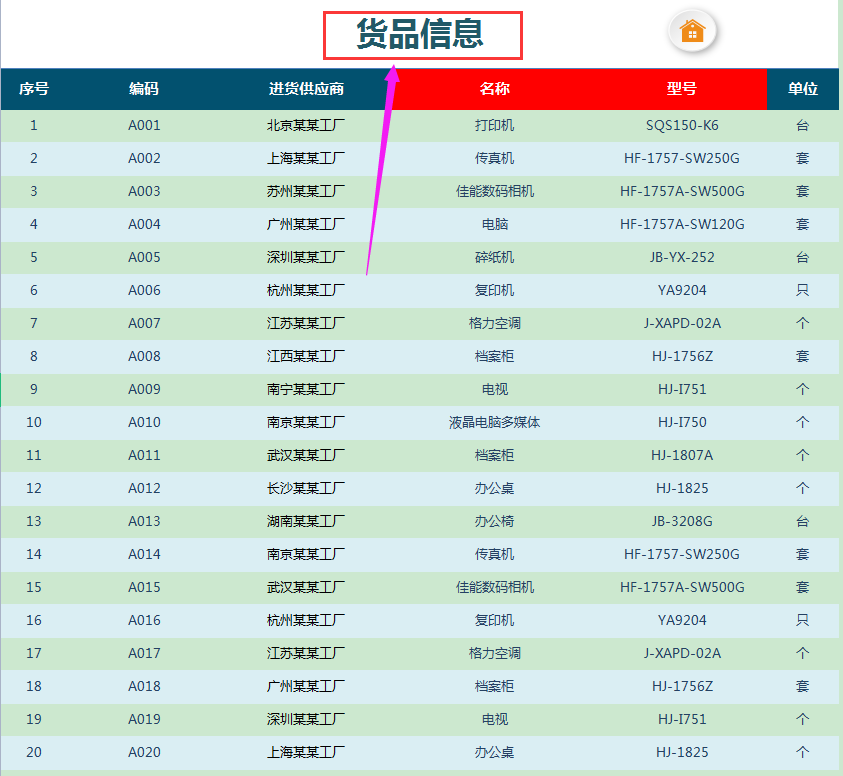The height and width of the screenshot is (776, 843).
Task: Click the red 名称 column header
Action: [495, 89]
